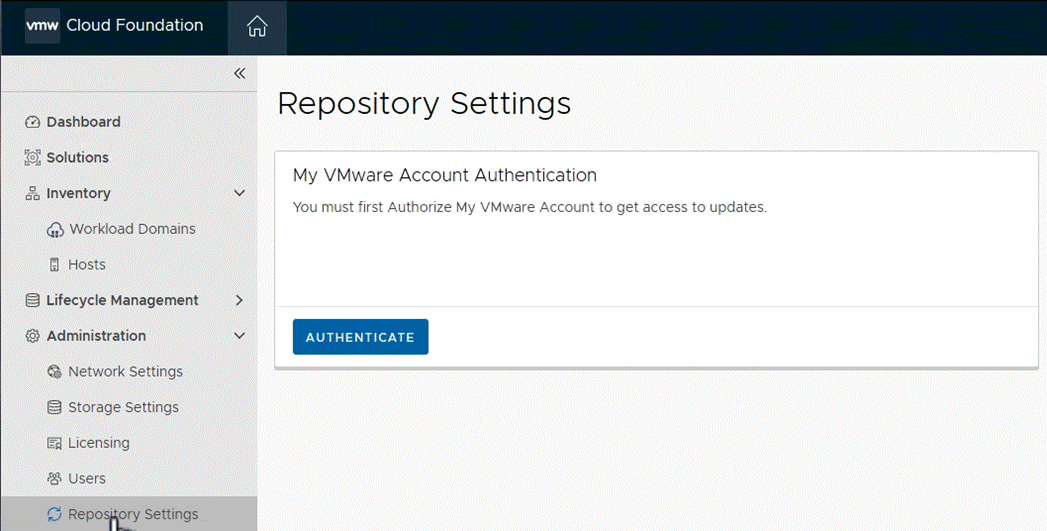Click the Lifecycle Management stack icon
Viewport: 1047px width, 531px height.
[x=32, y=300]
